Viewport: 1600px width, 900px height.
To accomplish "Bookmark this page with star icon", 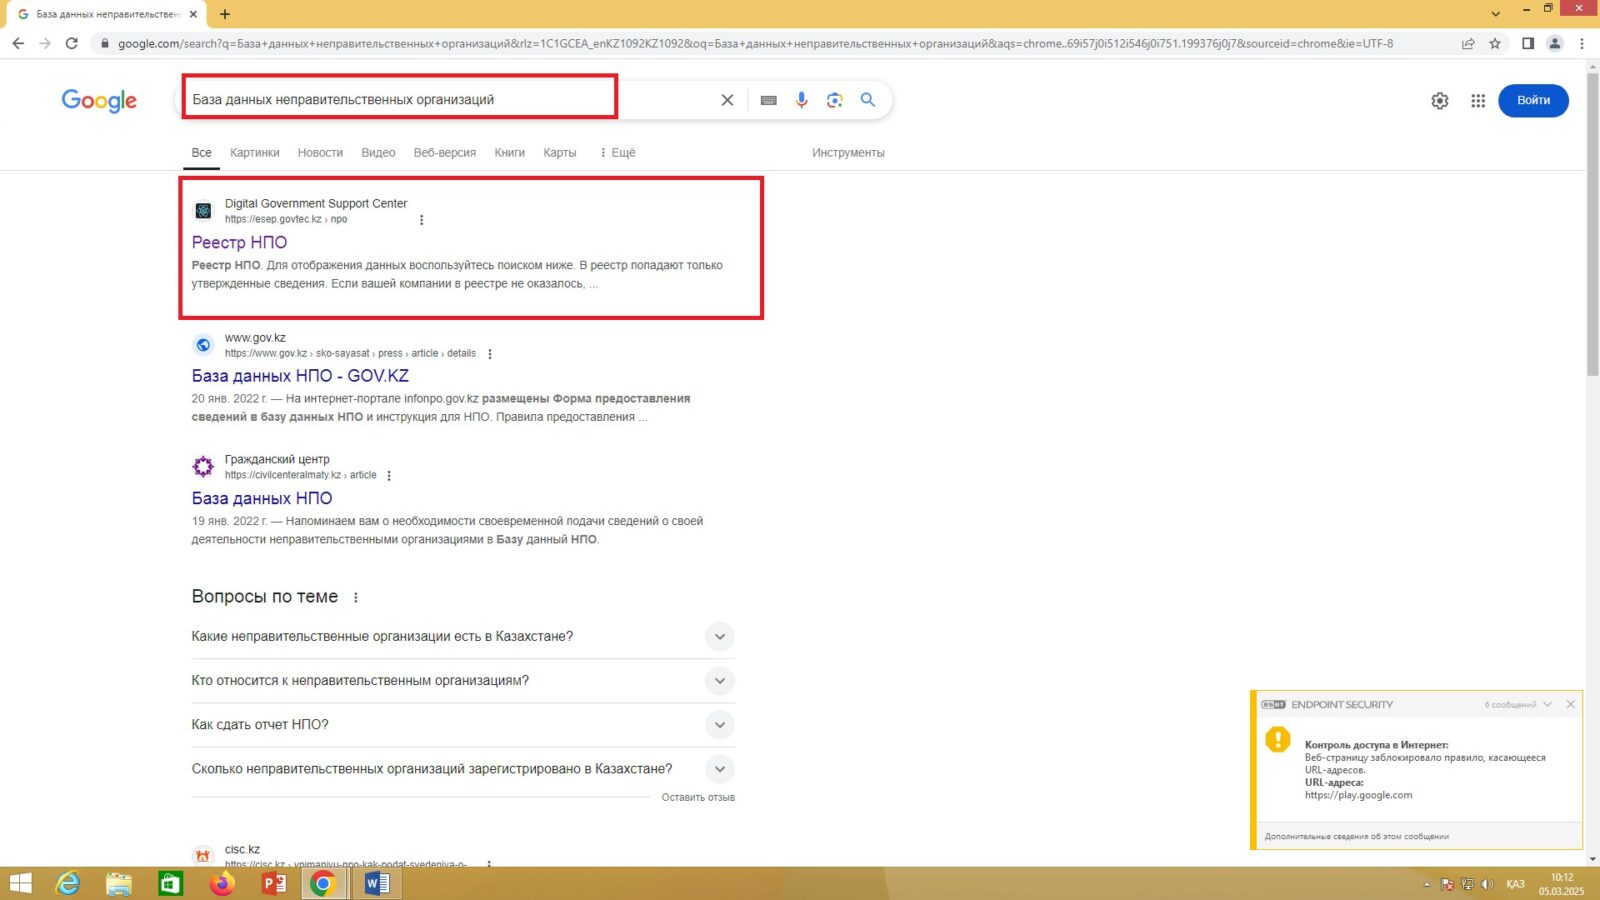I will click(1495, 43).
